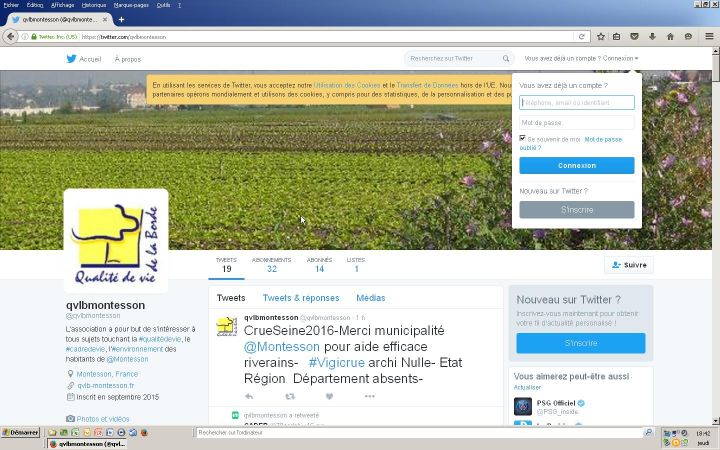Bookmark this page with the star icon
Viewport: 720px width, 450px height.
coord(601,36)
